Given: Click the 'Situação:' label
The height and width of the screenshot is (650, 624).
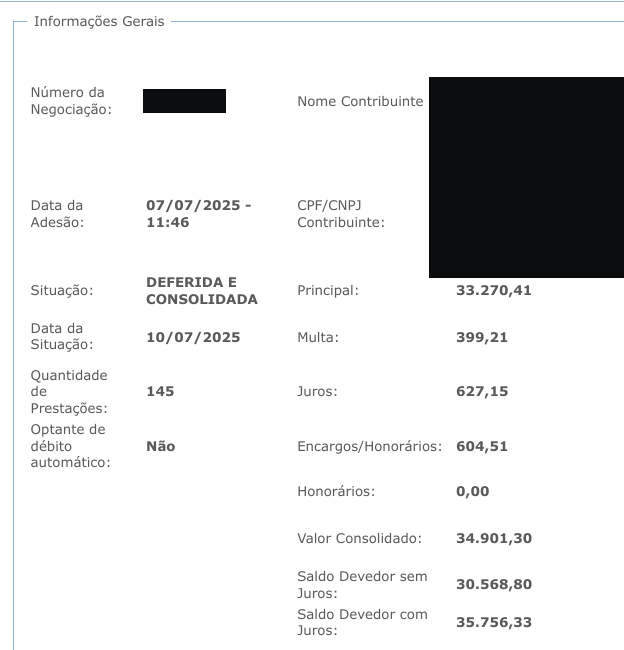Looking at the screenshot, I should click(62, 290).
